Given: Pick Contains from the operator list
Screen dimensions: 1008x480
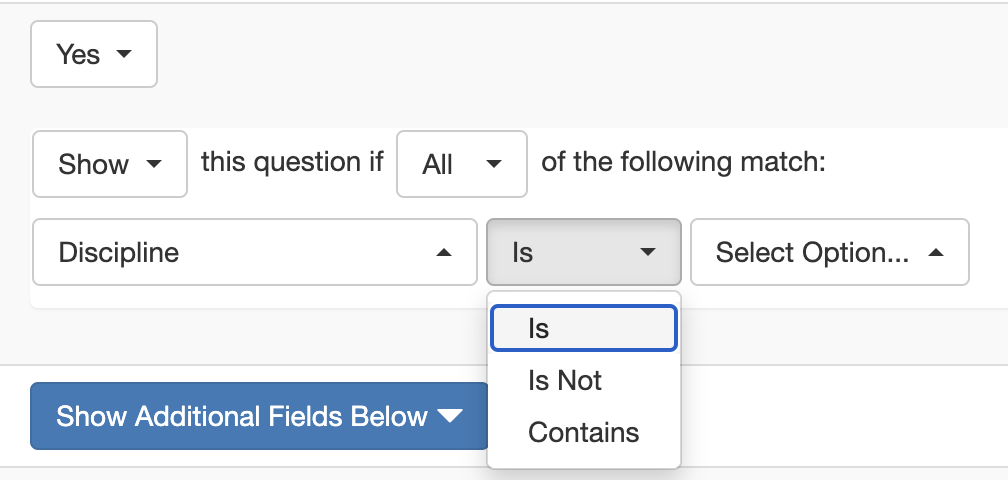Looking at the screenshot, I should [583, 432].
